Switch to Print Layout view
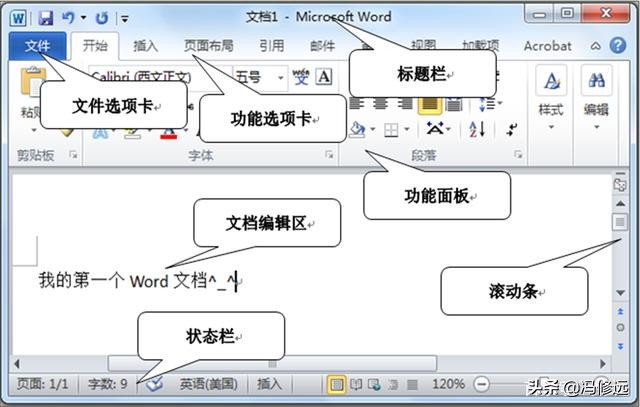This screenshot has width=640, height=407. click(336, 384)
